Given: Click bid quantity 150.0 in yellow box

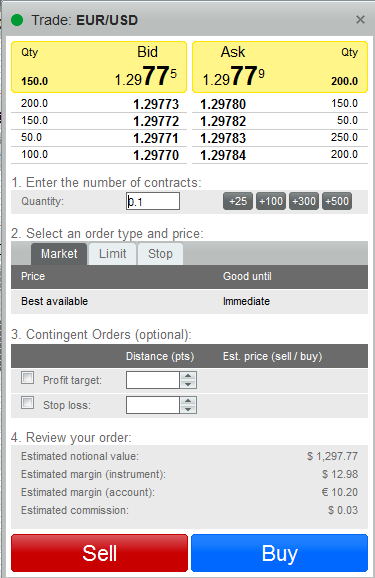Looking at the screenshot, I should point(35,81).
